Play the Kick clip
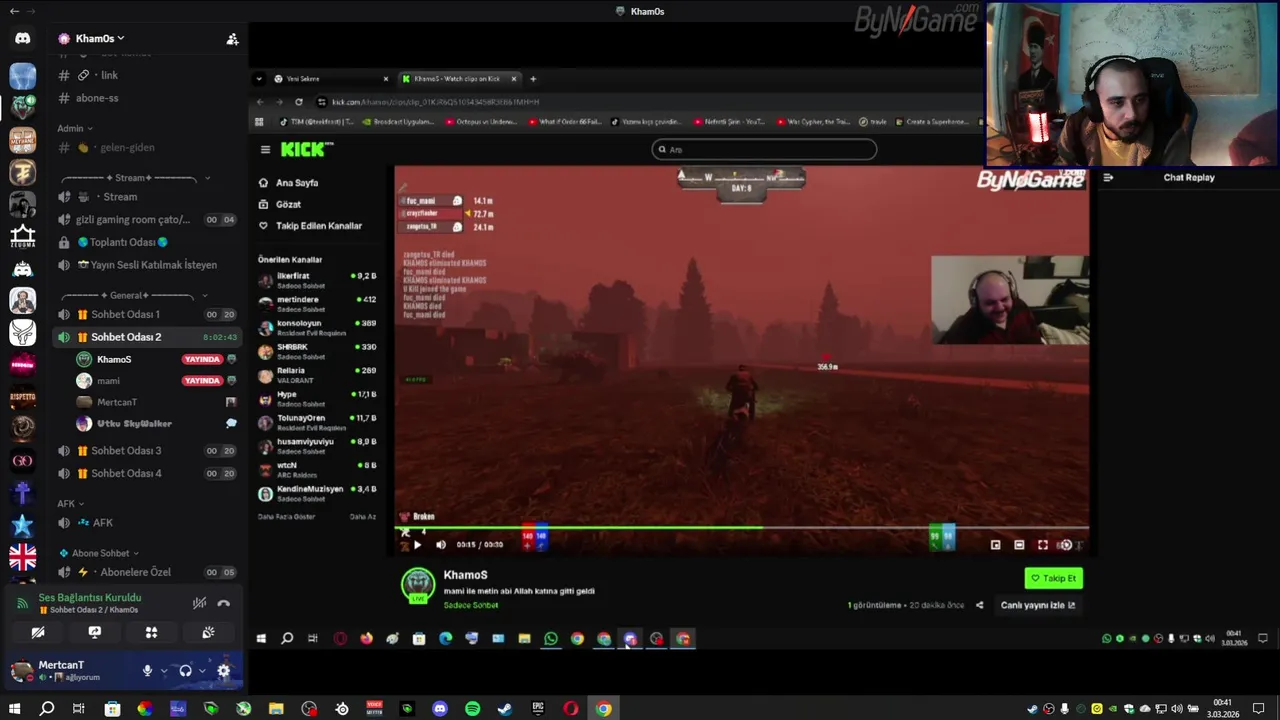 417,545
